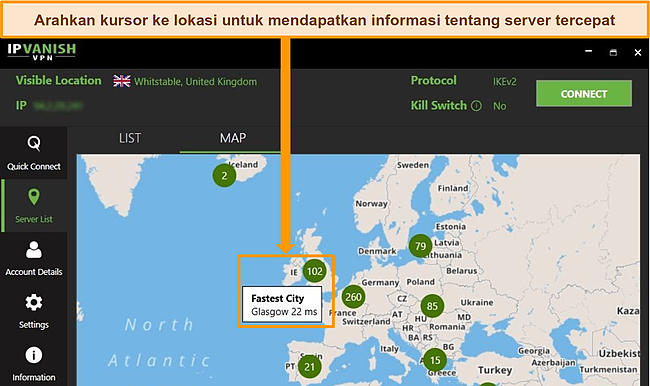The height and width of the screenshot is (386, 650).
Task: Switch to the LIST tab
Action: click(x=130, y=138)
